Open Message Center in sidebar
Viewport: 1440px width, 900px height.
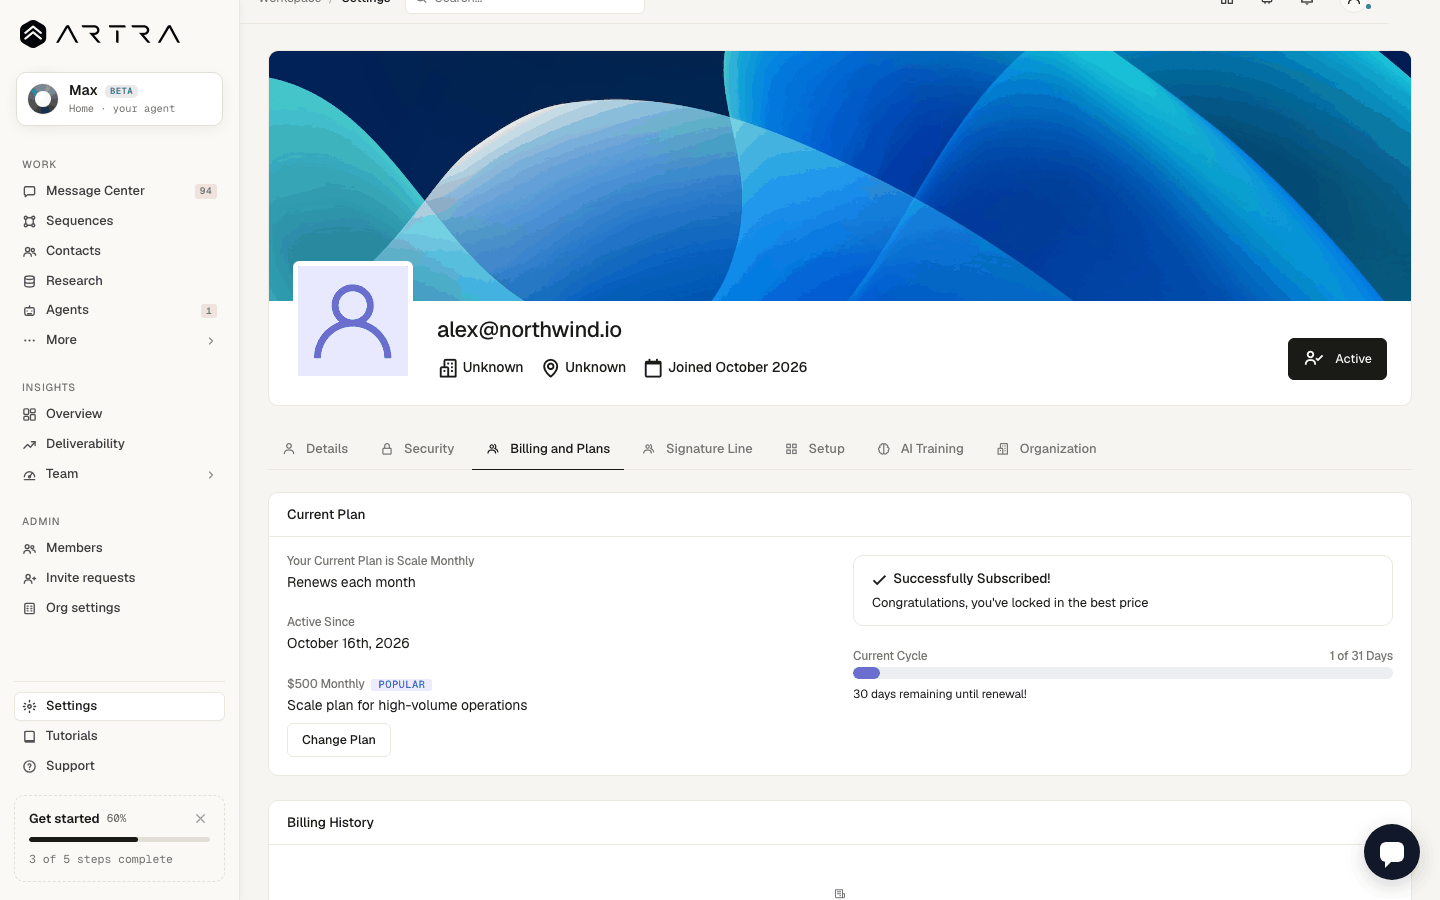coord(119,191)
